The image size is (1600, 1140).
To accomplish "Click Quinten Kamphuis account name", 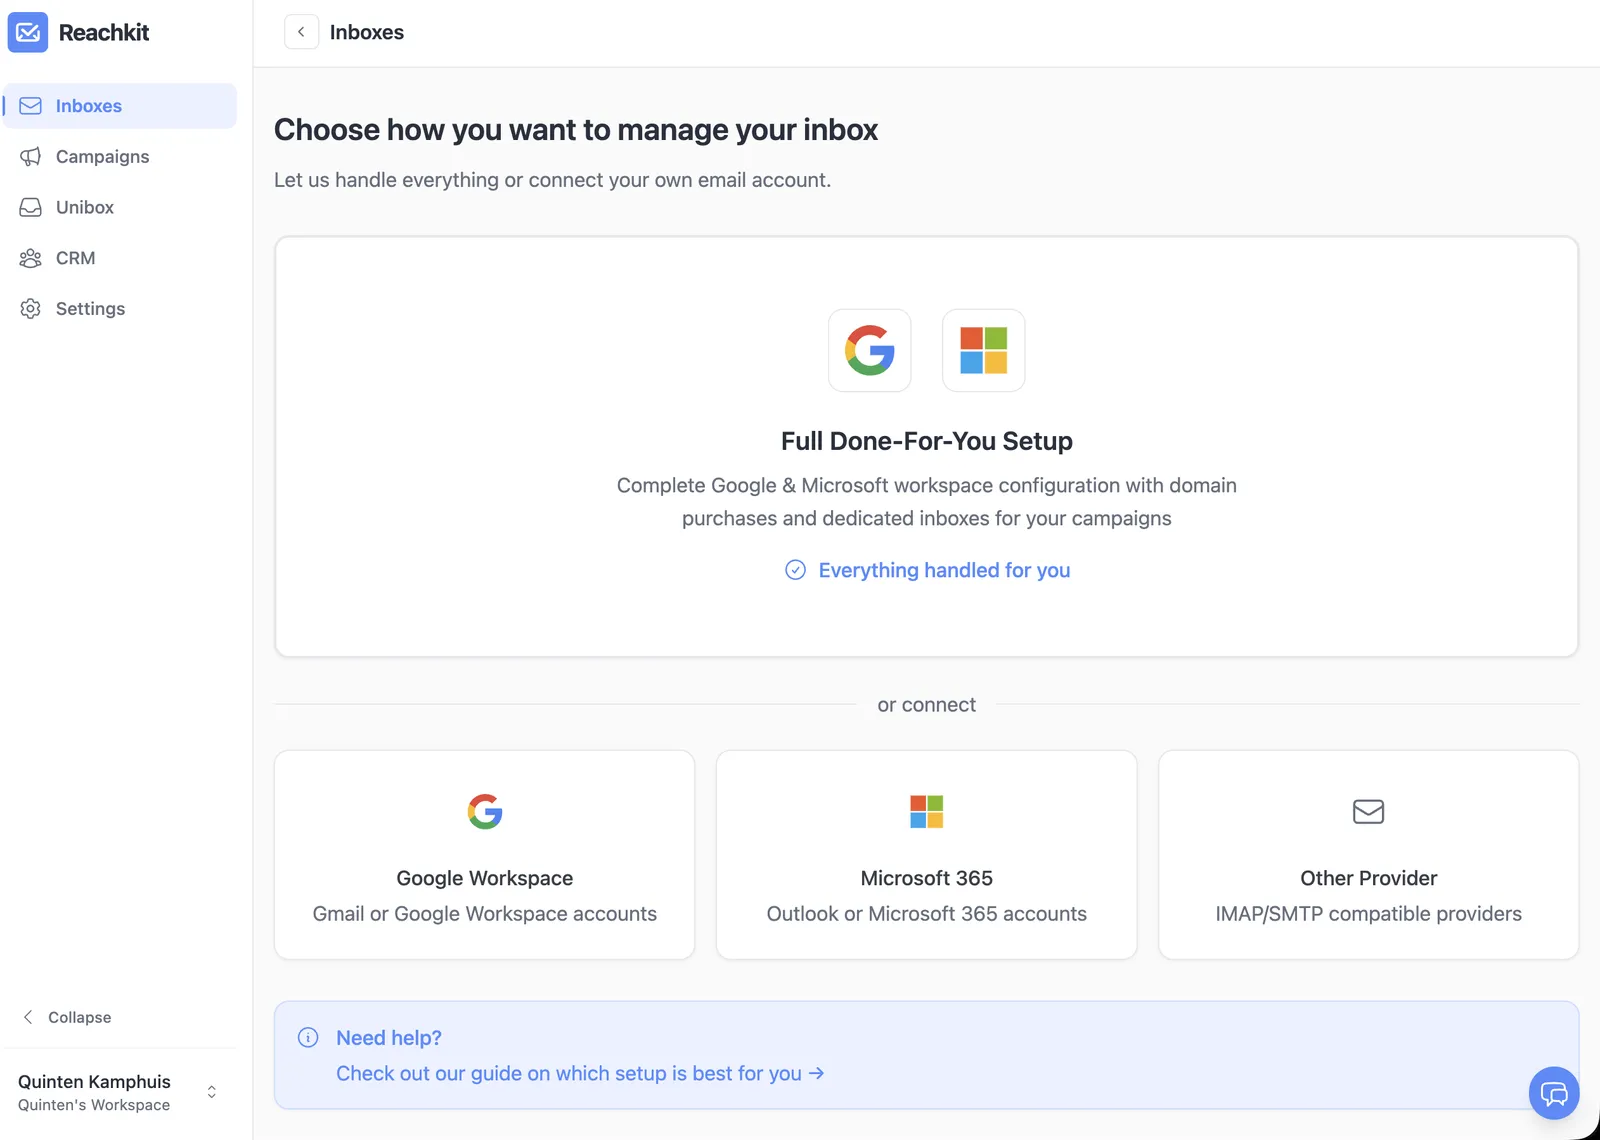I will coord(94,1082).
